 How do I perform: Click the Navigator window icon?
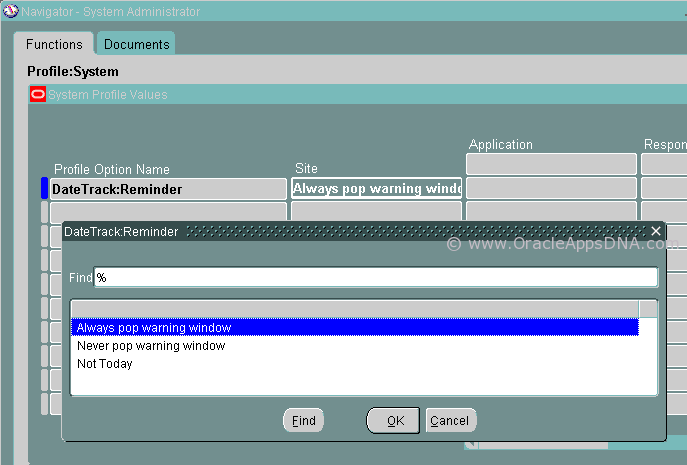click(10, 11)
